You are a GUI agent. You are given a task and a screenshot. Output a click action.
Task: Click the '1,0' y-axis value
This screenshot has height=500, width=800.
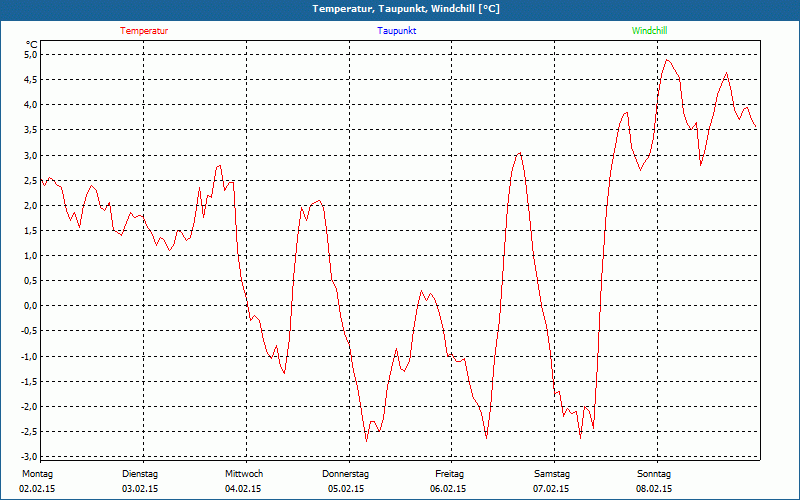coord(31,256)
